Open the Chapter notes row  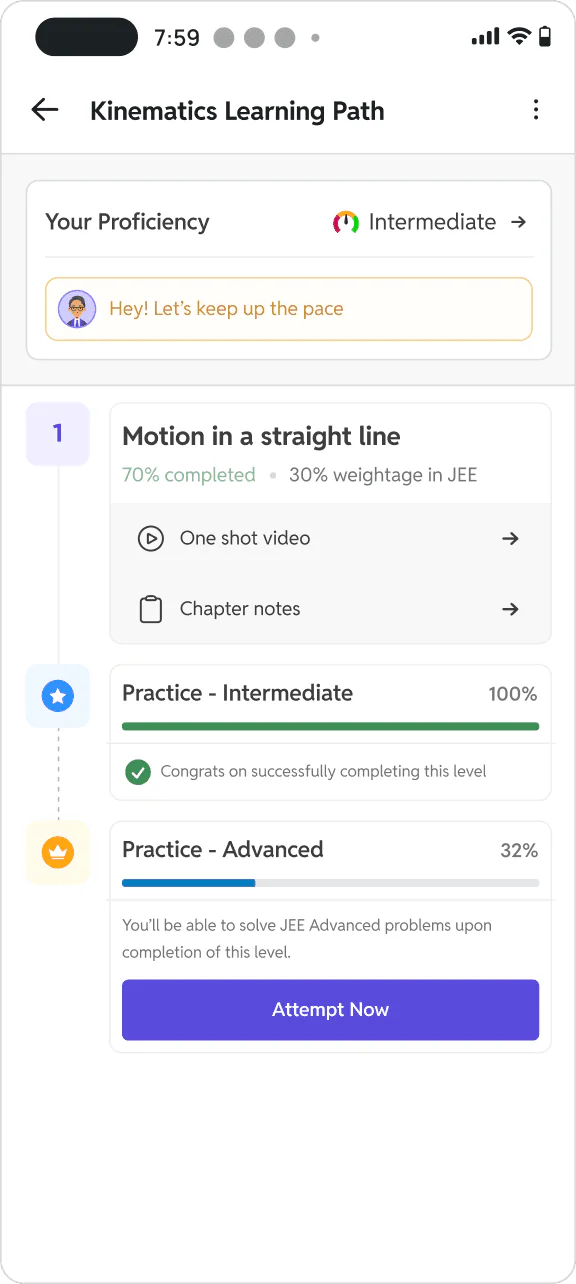(x=330, y=609)
